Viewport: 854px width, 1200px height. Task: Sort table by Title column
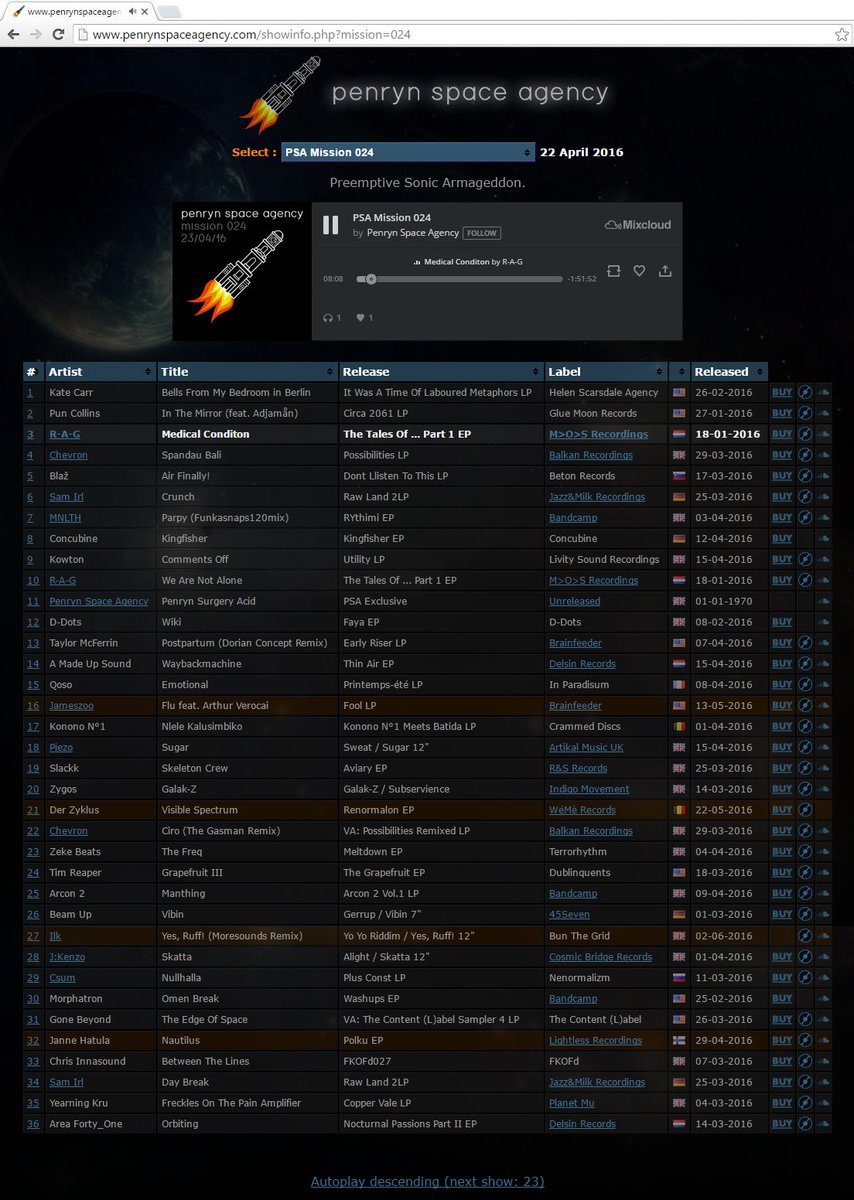[x=247, y=371]
